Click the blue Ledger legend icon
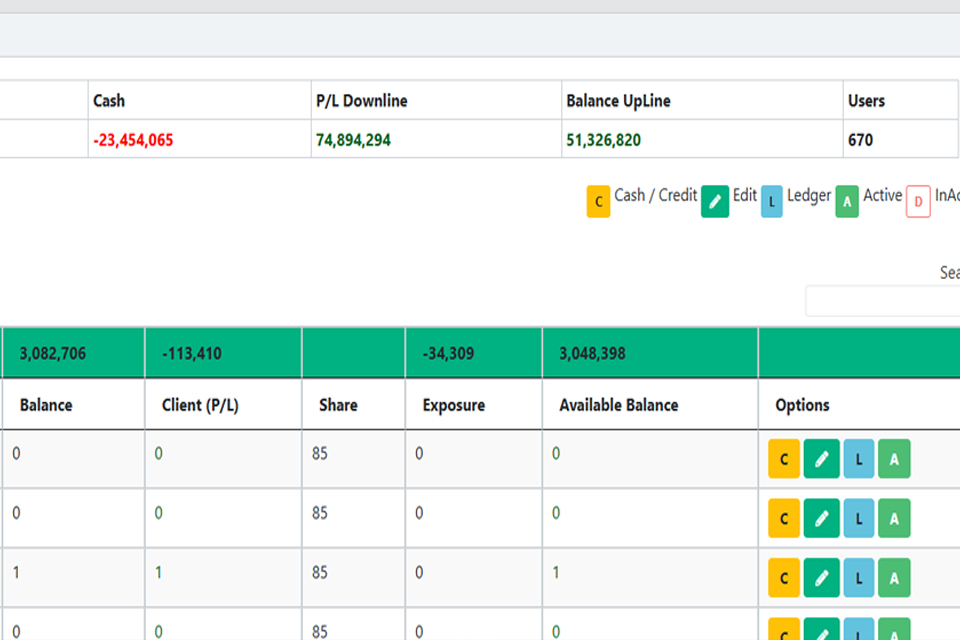Image resolution: width=960 pixels, height=640 pixels. (773, 201)
